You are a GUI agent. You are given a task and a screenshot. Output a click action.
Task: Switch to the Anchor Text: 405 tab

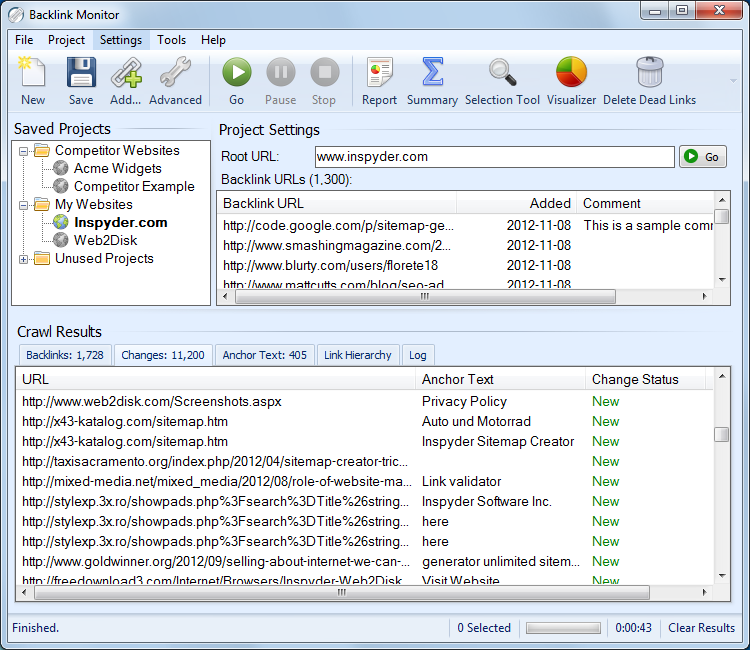[x=265, y=355]
